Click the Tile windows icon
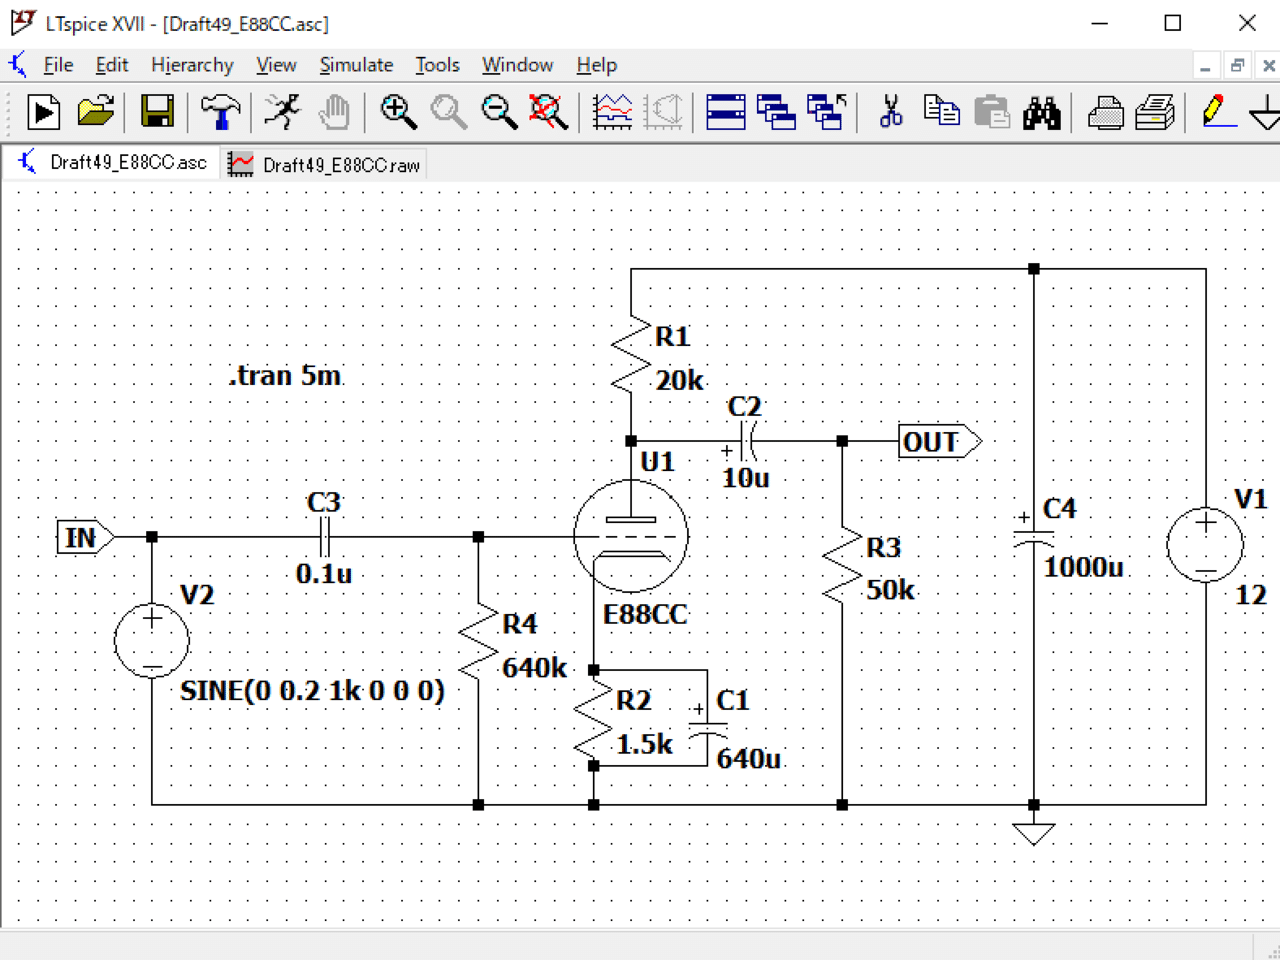This screenshot has height=960, width=1280. 725,112
